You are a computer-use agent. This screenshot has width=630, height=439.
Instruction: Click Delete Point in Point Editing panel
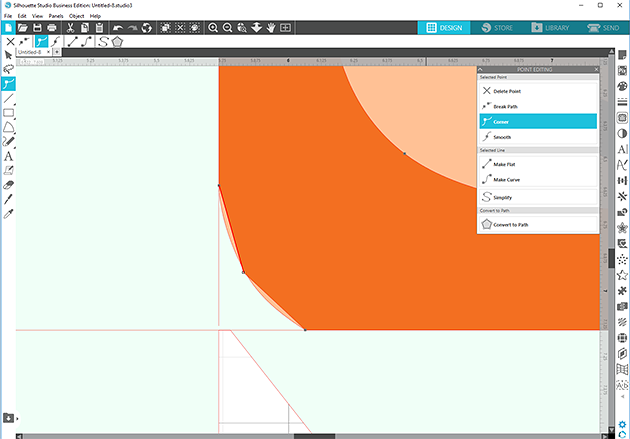pyautogui.click(x=538, y=91)
